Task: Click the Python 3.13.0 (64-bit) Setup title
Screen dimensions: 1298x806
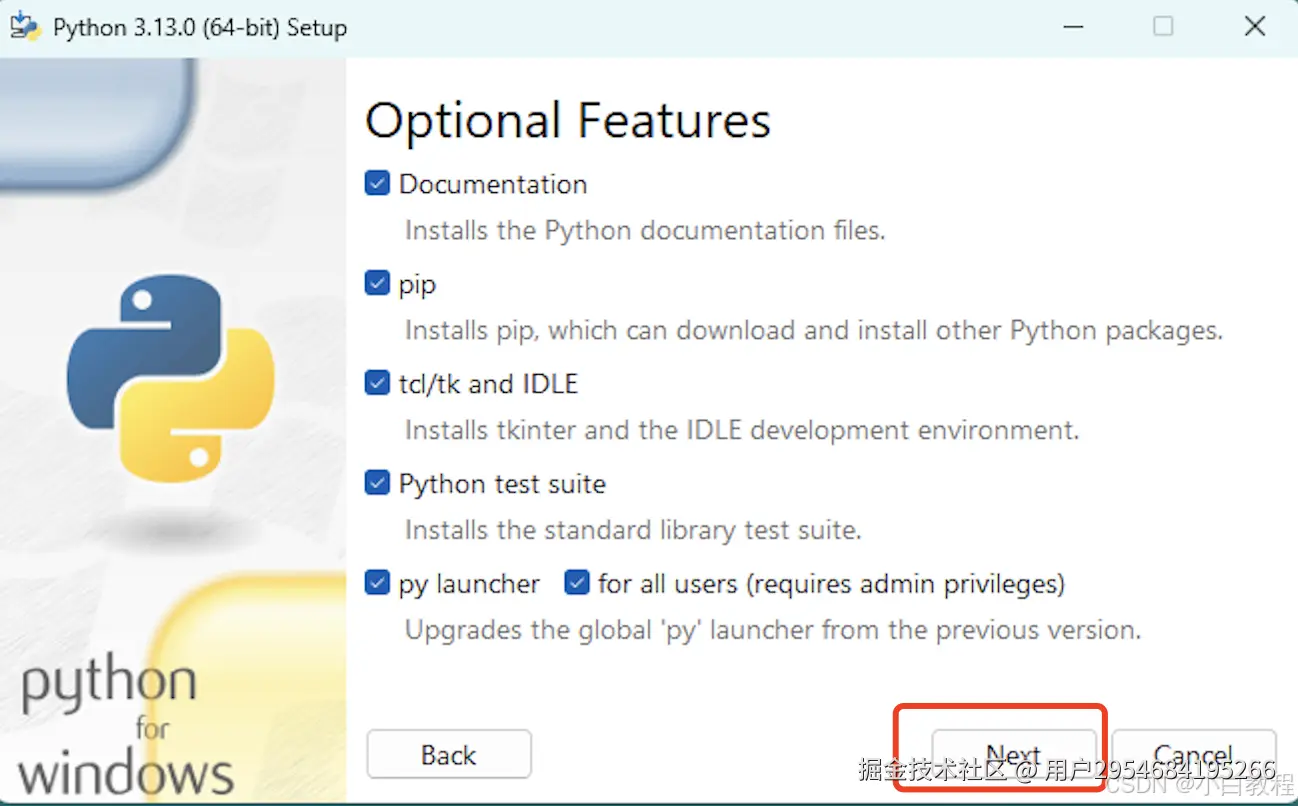Action: 200,27
